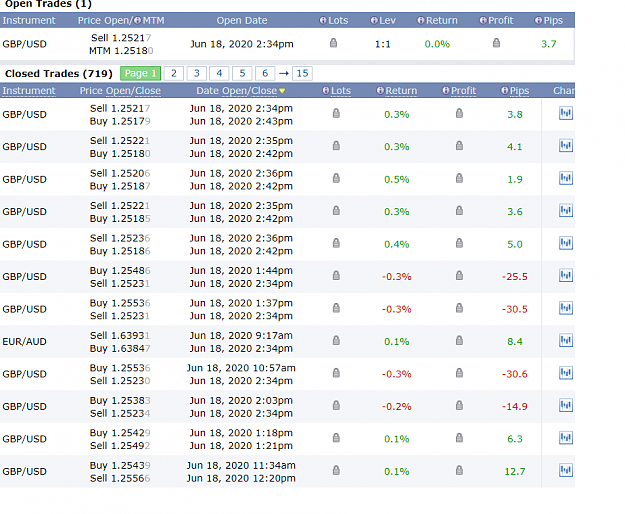
Task: Open chart for the 12.7 pips trade
Action: [x=566, y=471]
